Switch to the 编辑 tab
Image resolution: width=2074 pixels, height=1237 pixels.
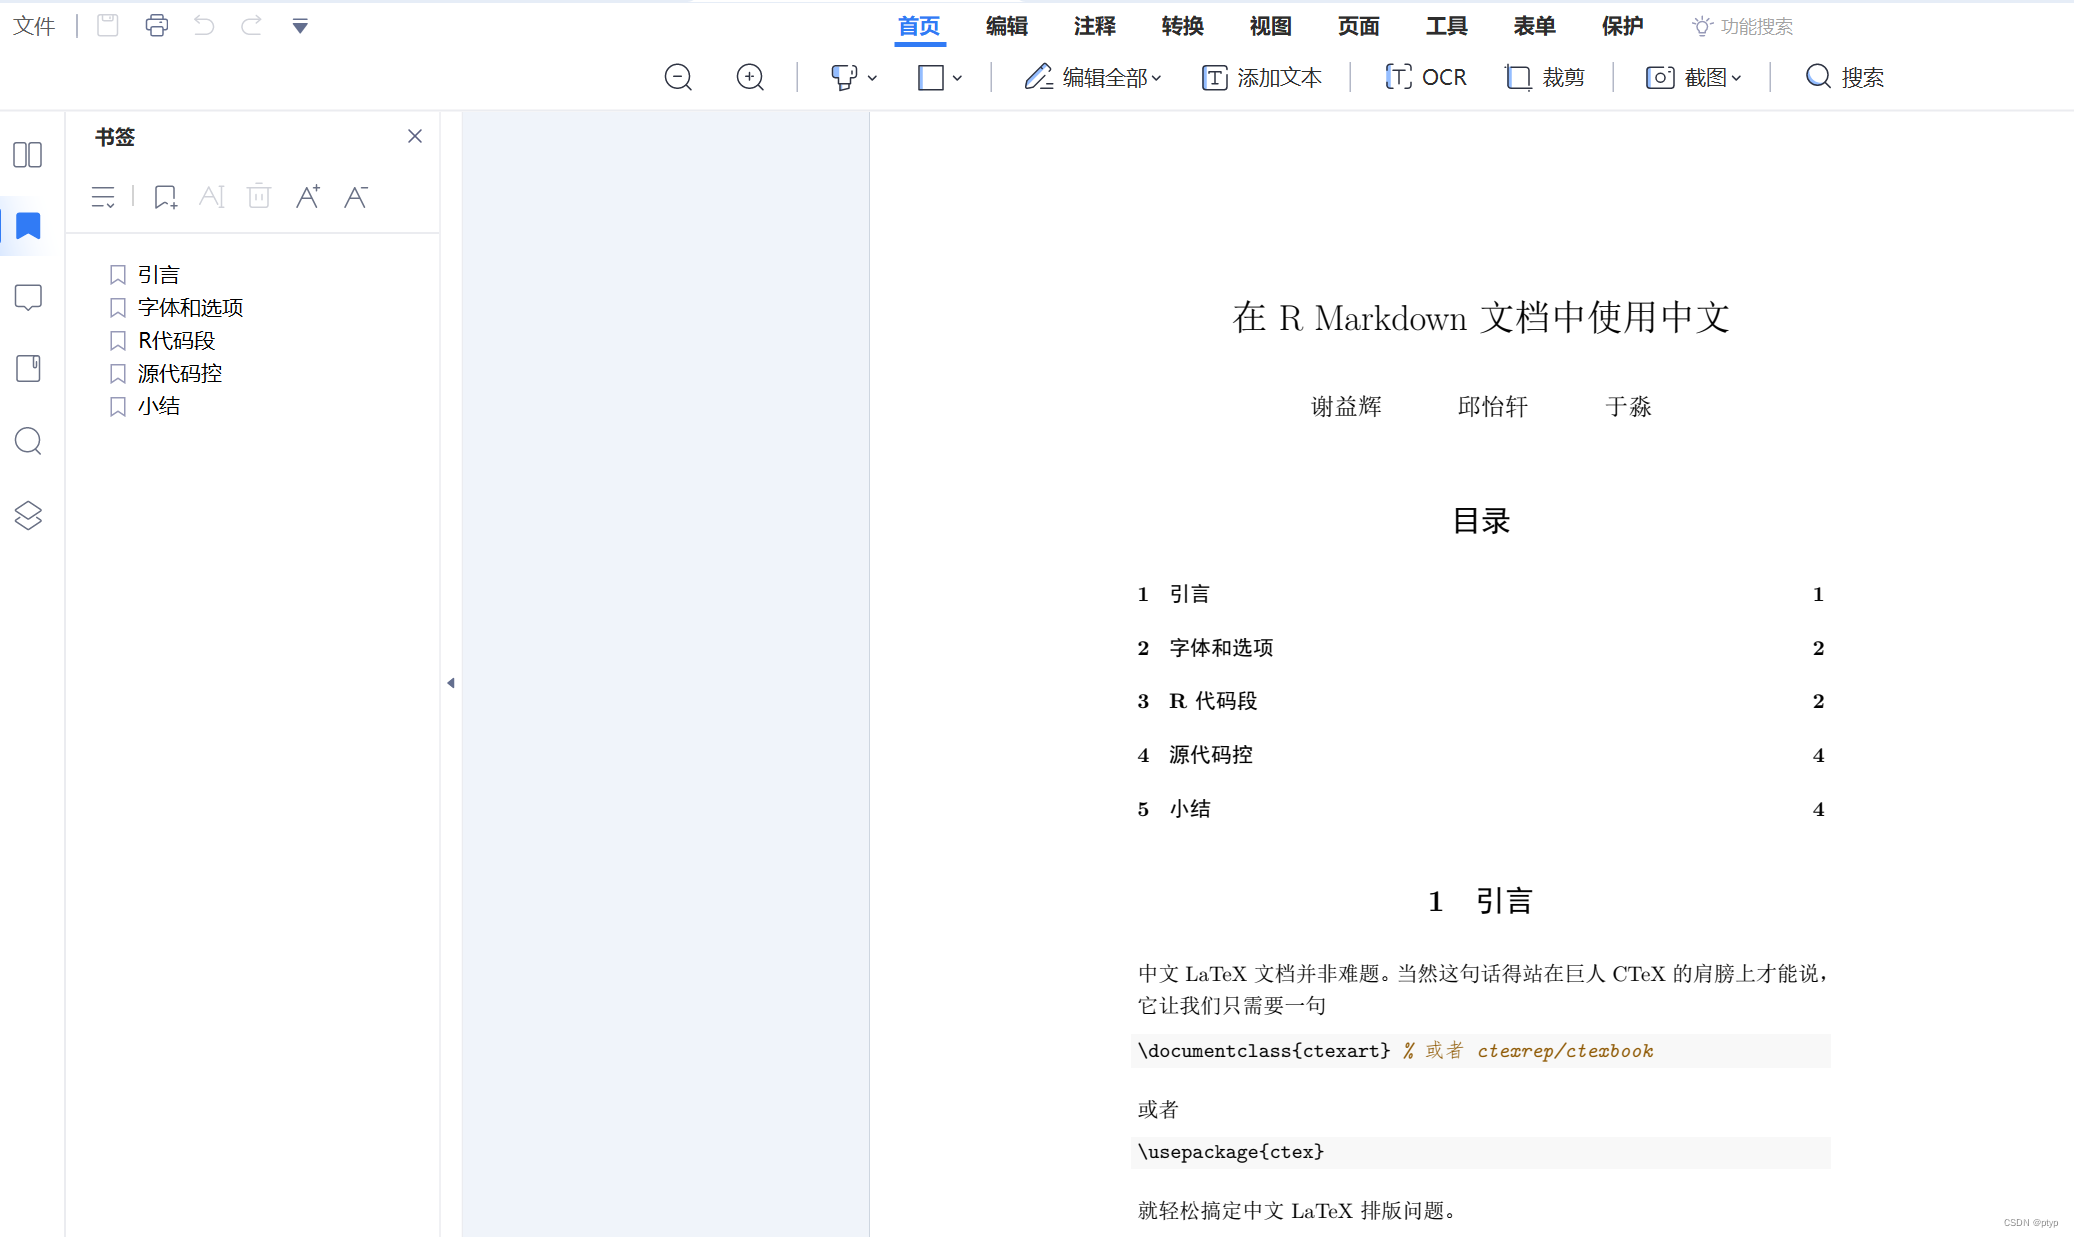point(1006,26)
